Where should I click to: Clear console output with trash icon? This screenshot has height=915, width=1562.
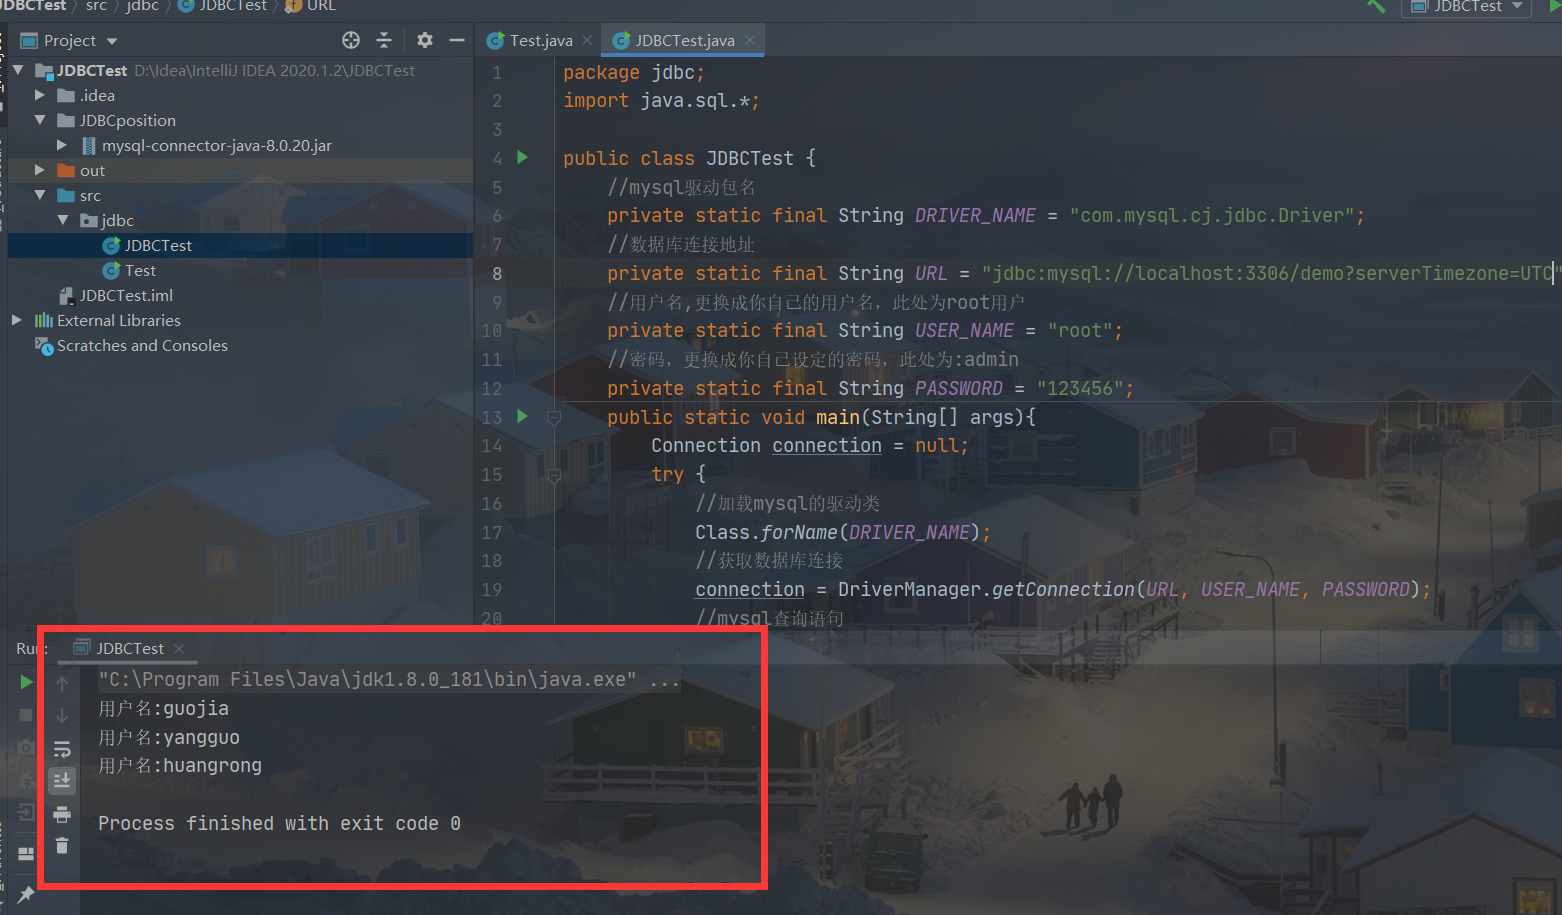click(62, 846)
